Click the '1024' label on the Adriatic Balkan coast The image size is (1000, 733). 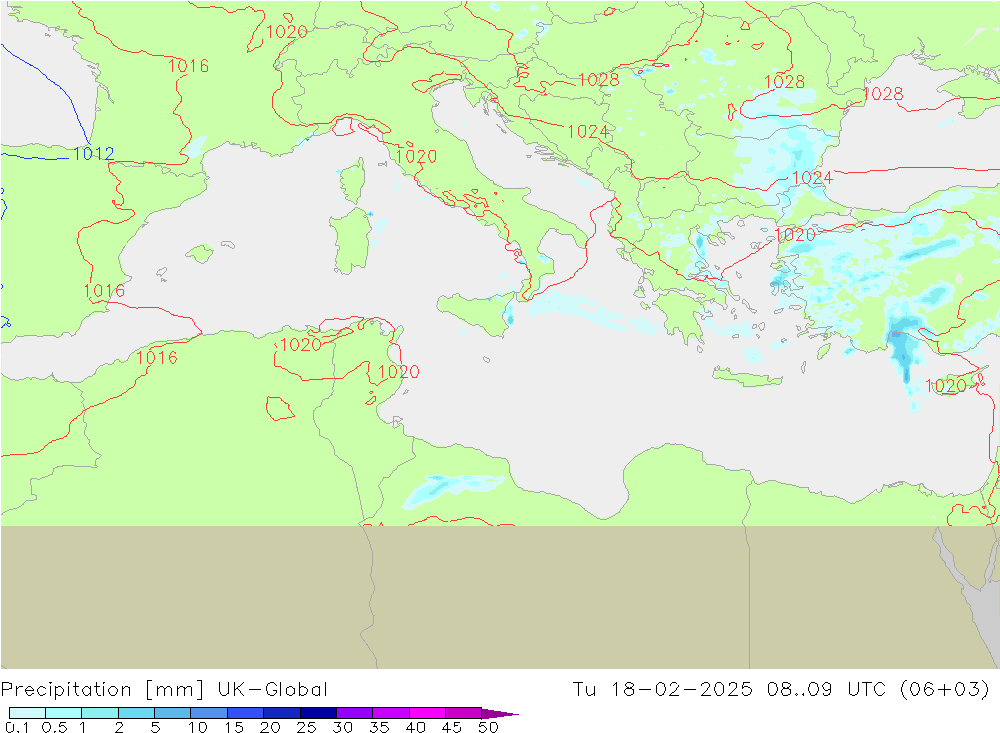click(588, 131)
